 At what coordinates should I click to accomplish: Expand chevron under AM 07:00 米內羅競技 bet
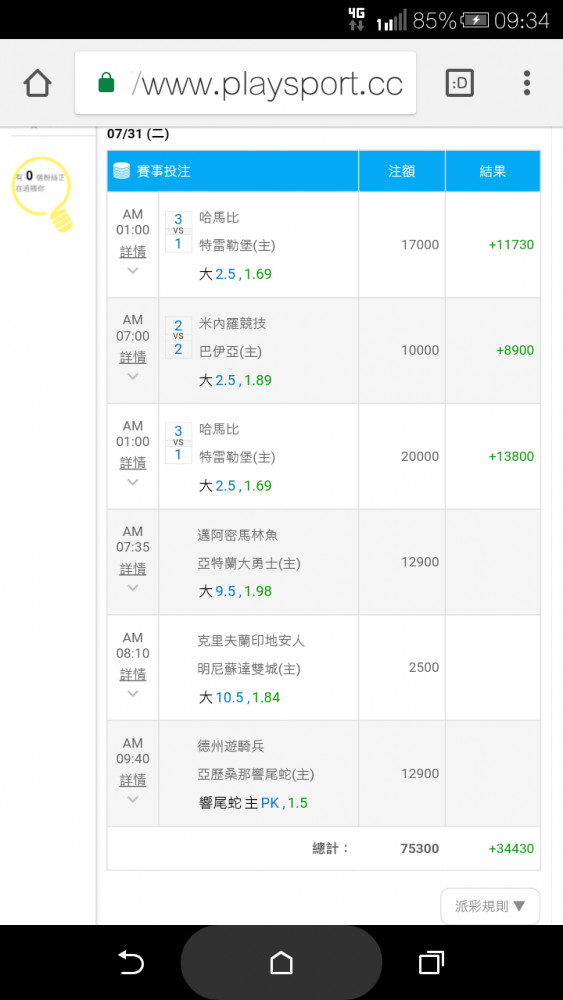[133, 376]
